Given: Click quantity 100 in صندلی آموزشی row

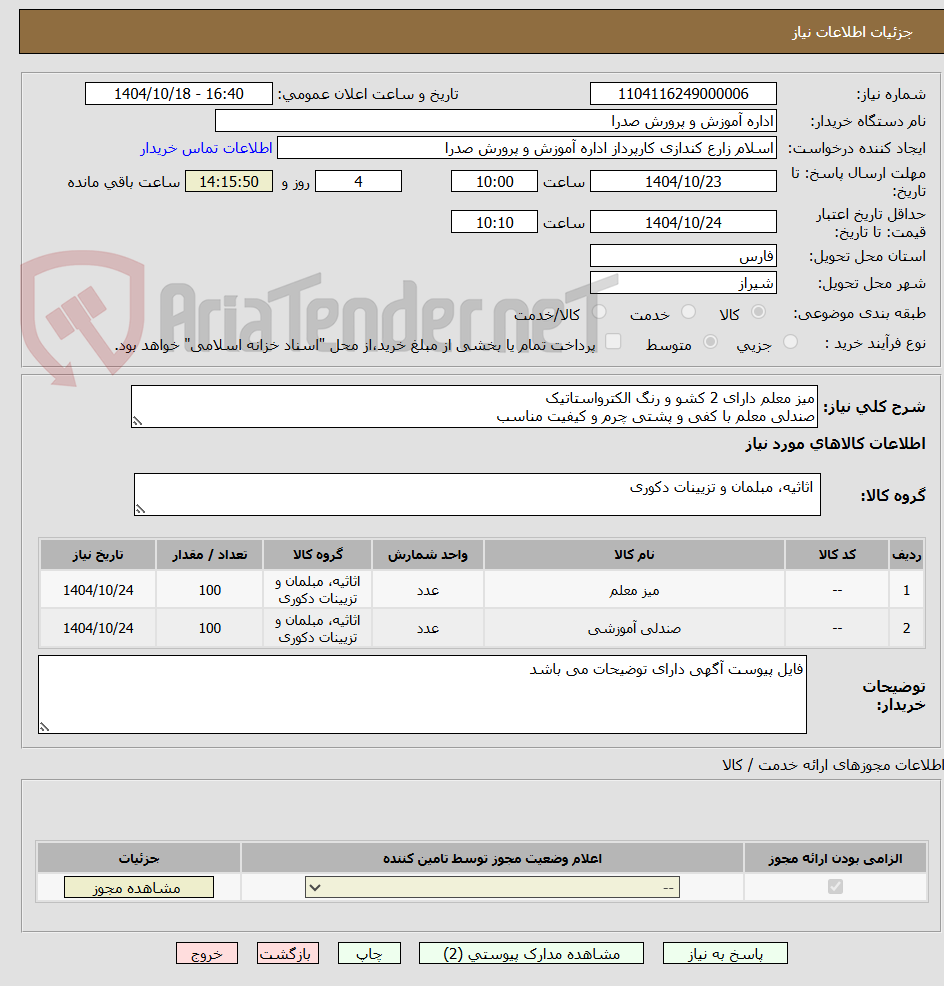Looking at the screenshot, I should [209, 628].
